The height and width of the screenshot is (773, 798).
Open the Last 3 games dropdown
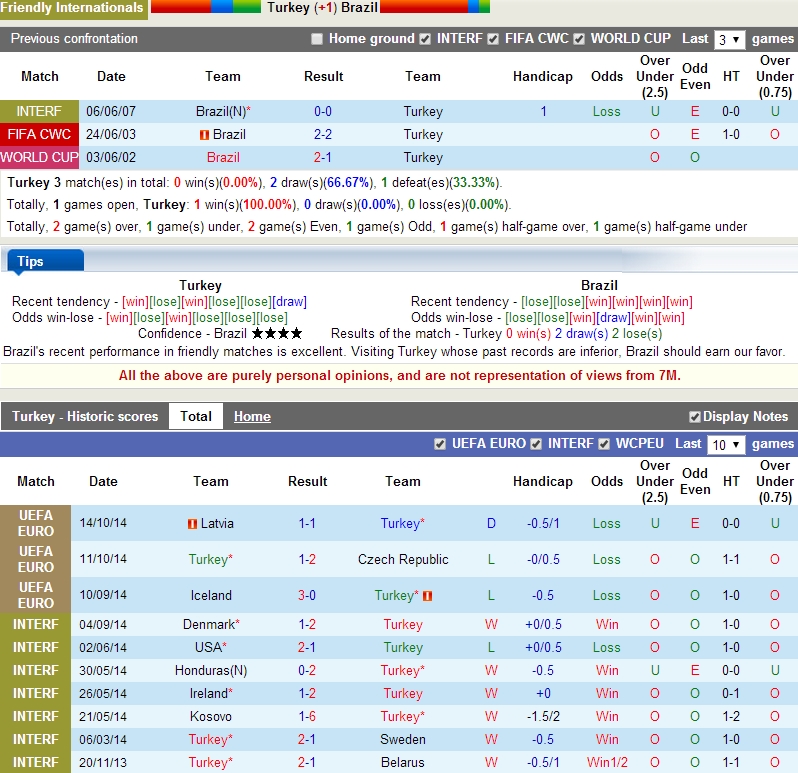pos(730,40)
